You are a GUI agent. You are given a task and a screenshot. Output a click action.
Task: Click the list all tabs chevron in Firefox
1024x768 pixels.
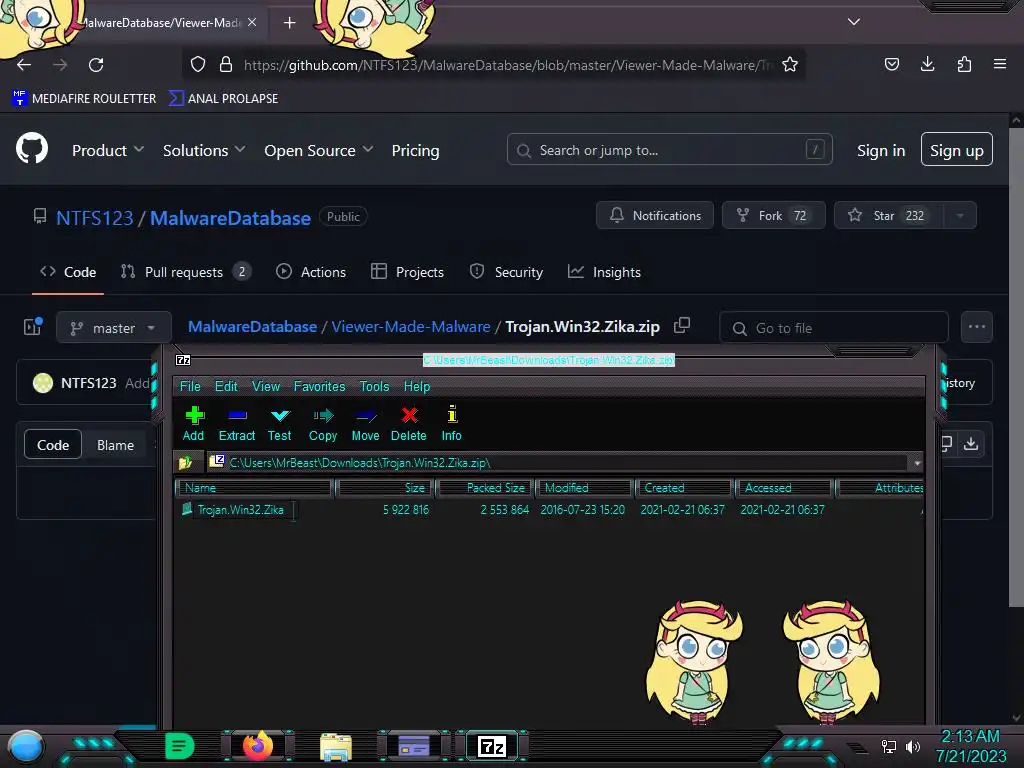(854, 22)
